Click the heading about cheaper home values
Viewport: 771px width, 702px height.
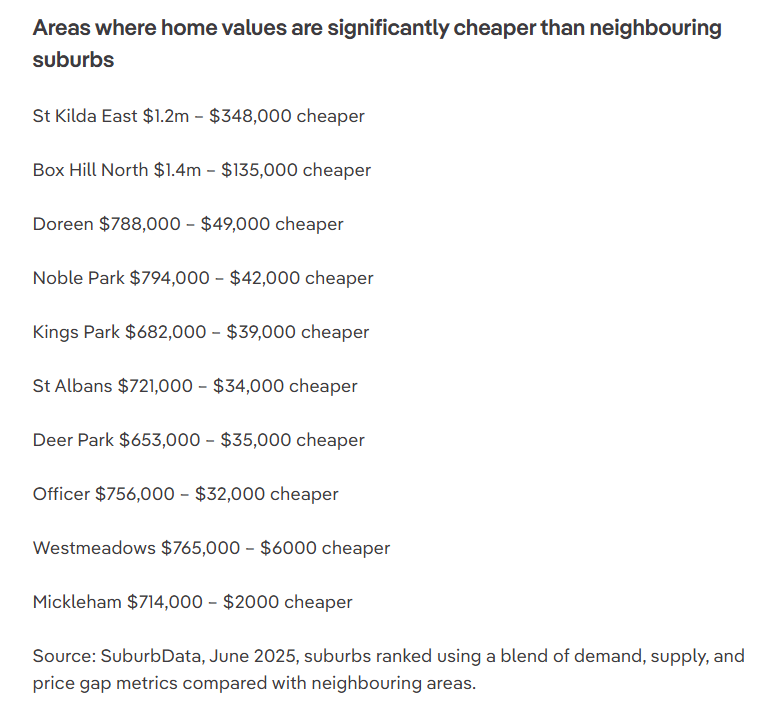pyautogui.click(x=377, y=43)
